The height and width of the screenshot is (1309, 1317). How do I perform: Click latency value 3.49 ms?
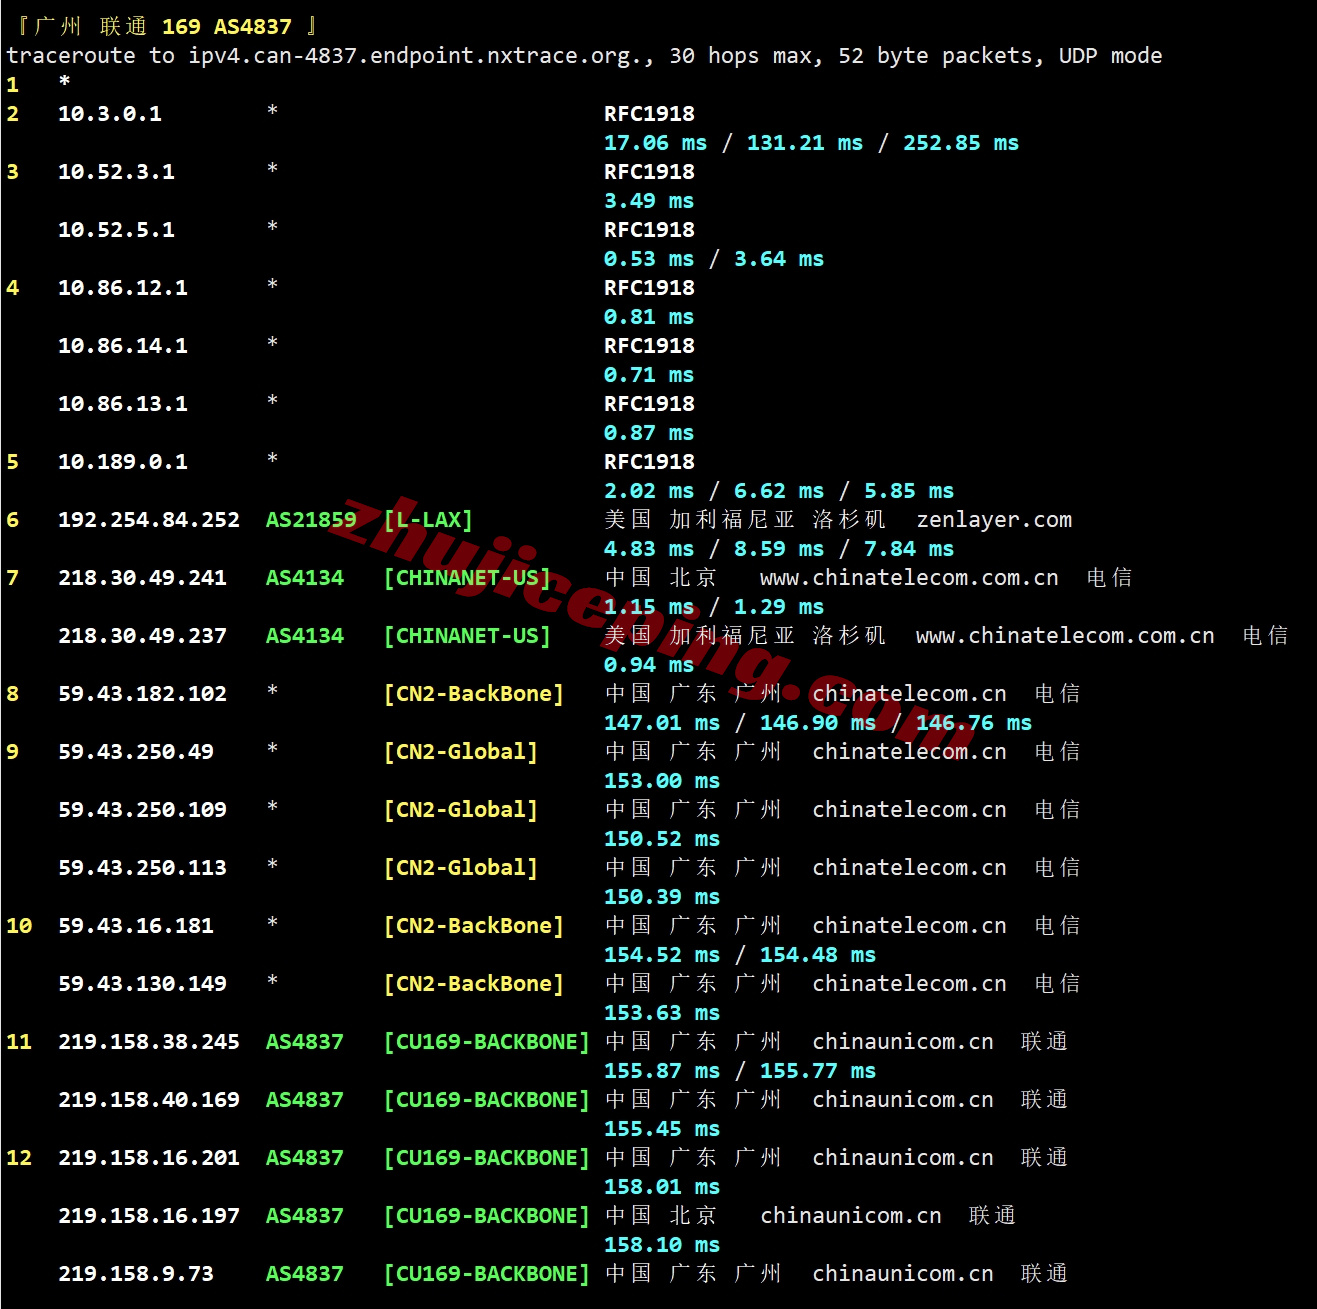coord(649,201)
